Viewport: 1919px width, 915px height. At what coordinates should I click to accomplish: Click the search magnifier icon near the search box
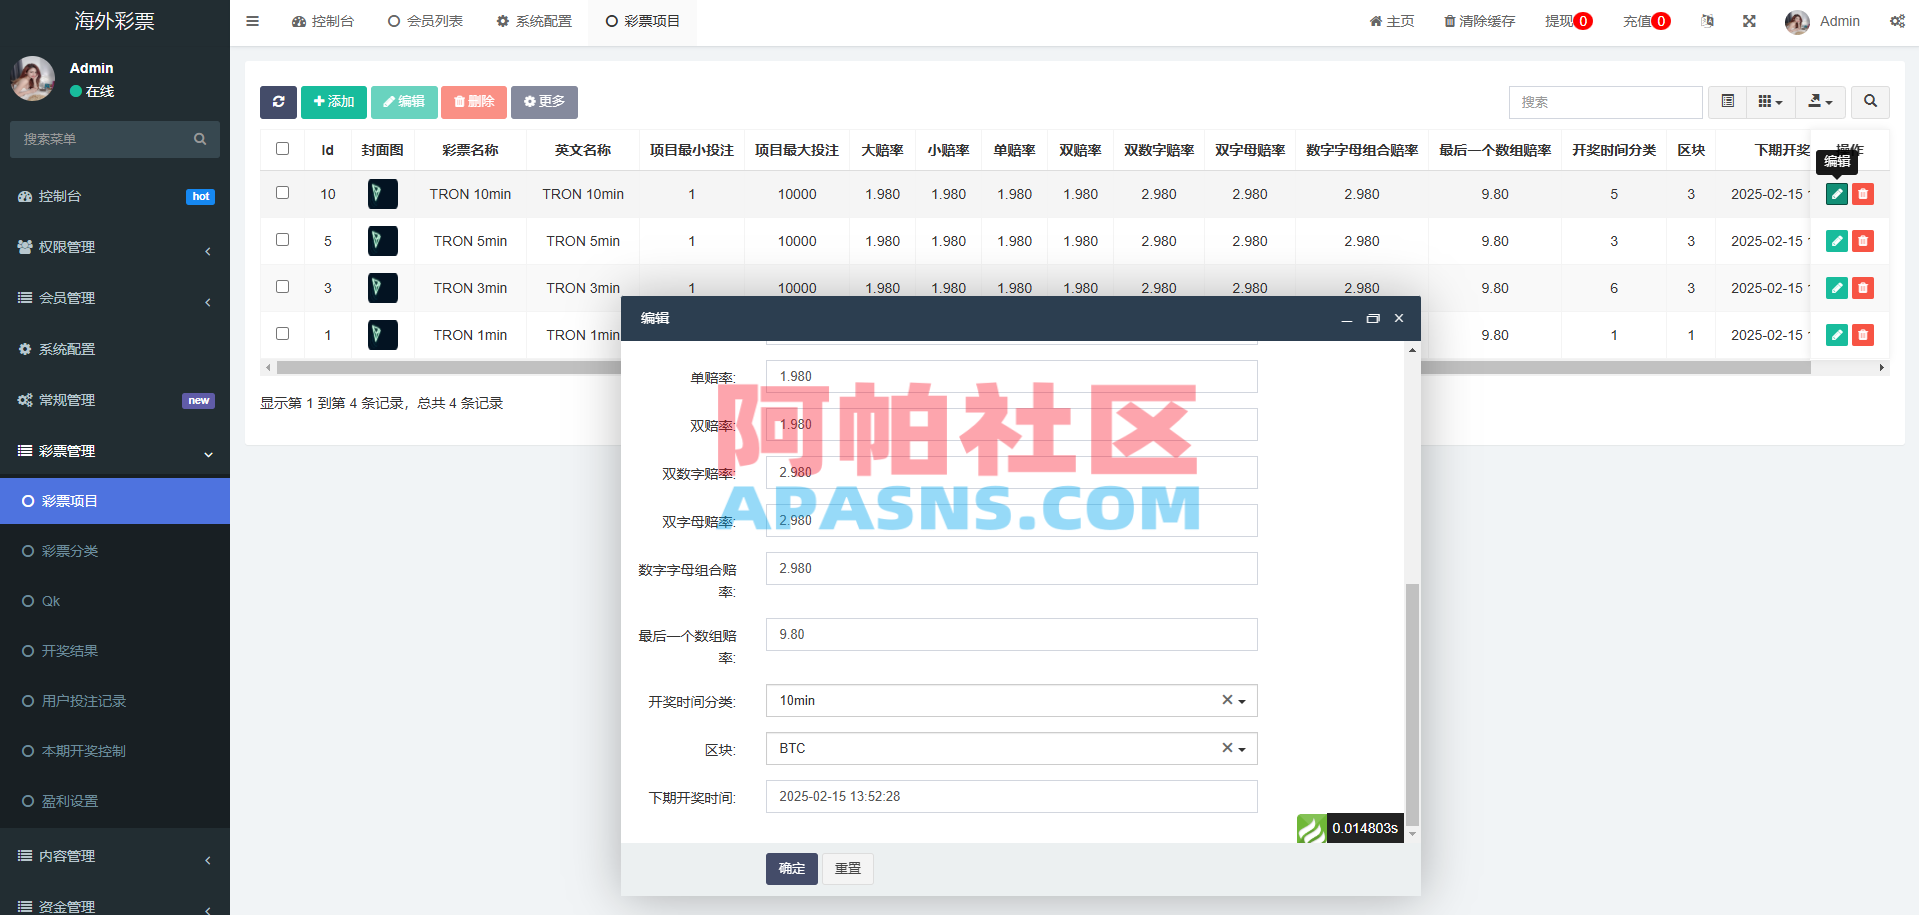pyautogui.click(x=1869, y=101)
